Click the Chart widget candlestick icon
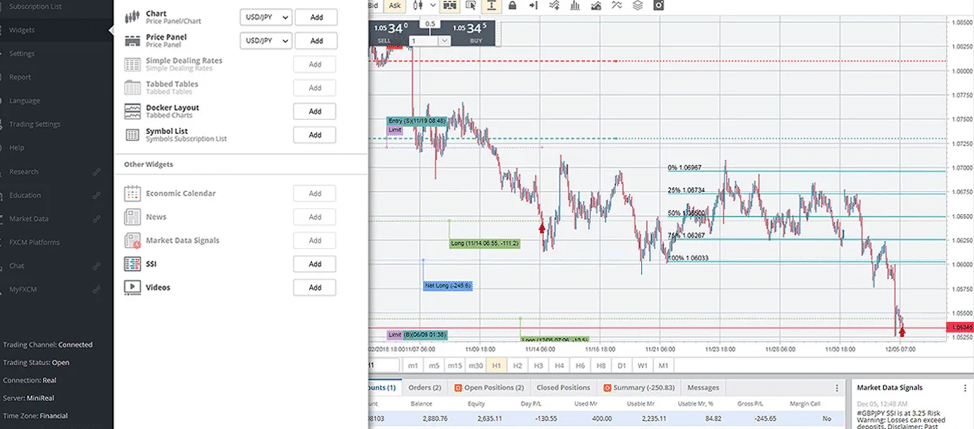974x429 pixels. click(132, 17)
